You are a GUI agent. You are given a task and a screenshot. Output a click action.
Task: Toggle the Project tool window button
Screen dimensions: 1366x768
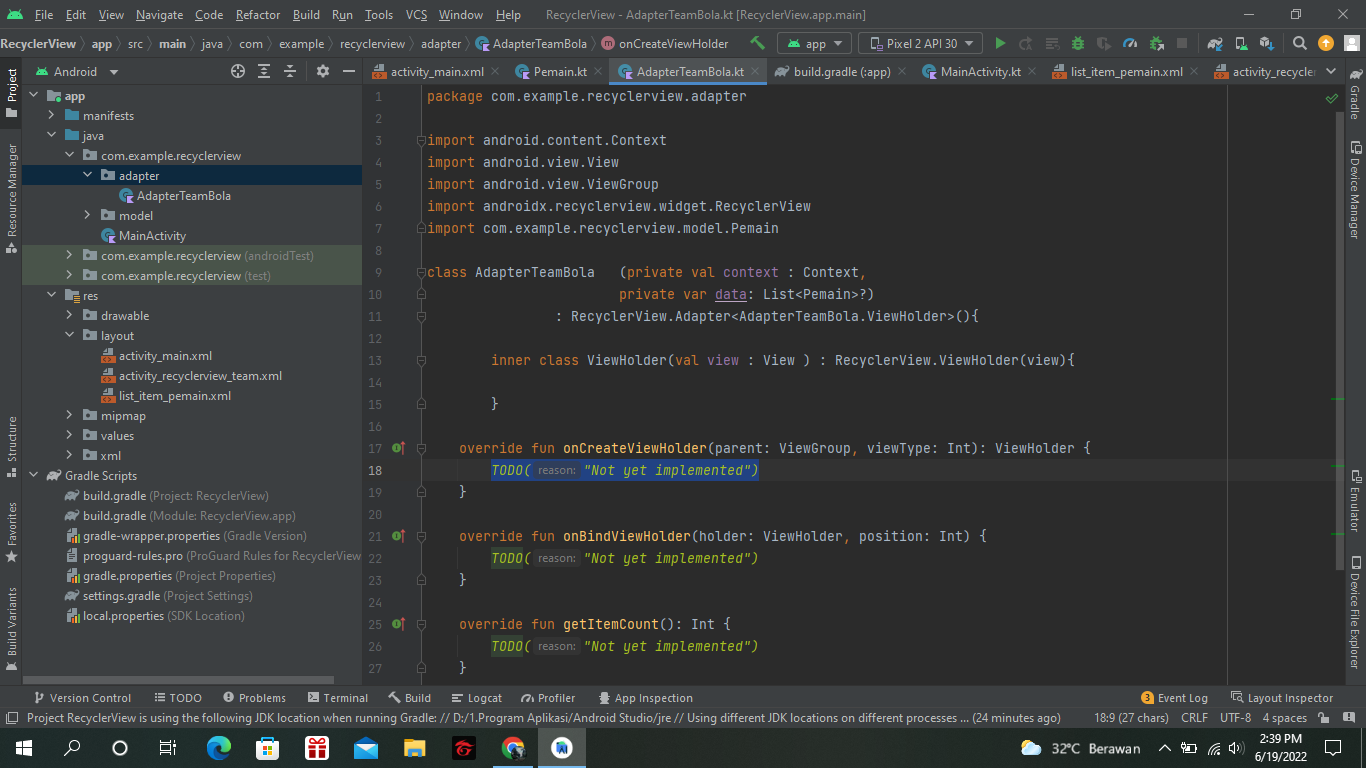coord(11,93)
